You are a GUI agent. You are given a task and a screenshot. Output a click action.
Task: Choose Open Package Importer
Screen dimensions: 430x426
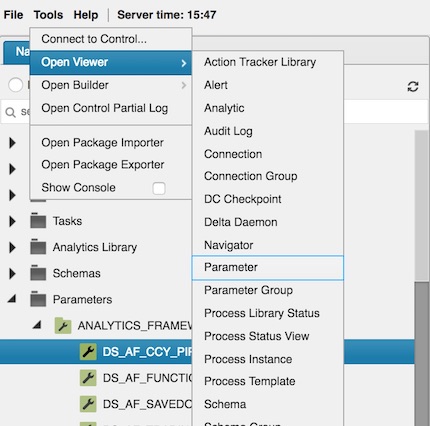coord(111,143)
